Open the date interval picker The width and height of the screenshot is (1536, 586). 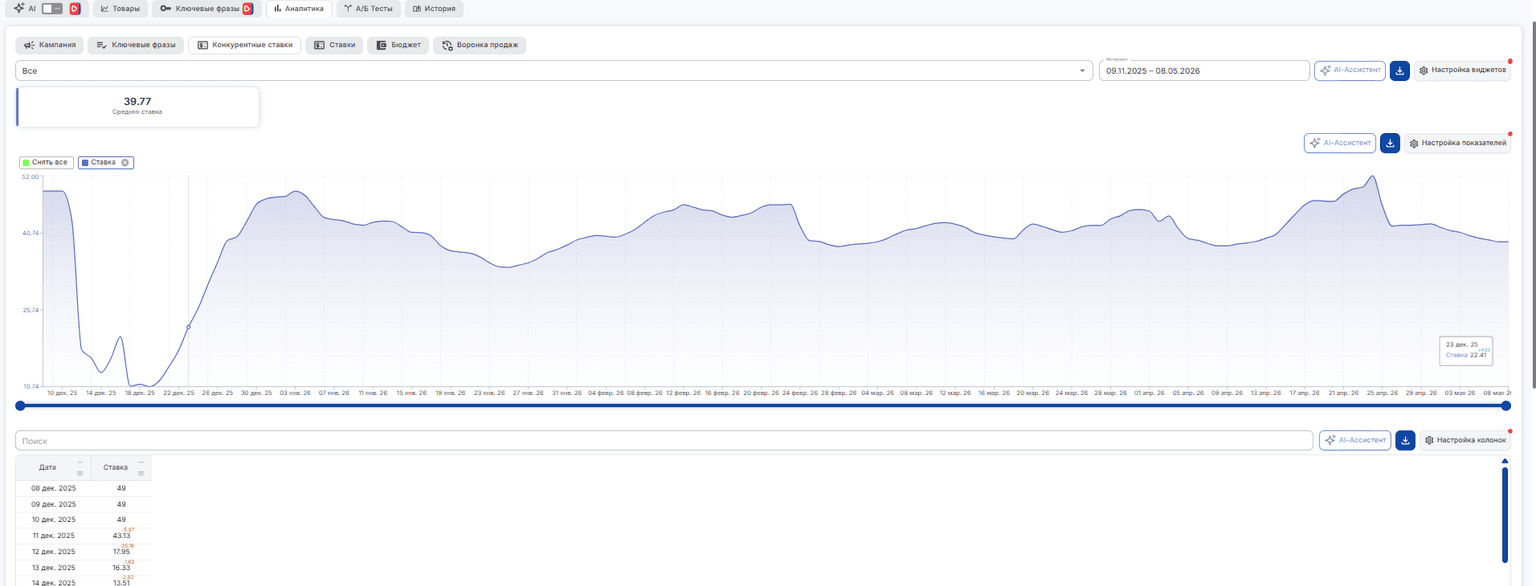click(x=1204, y=71)
